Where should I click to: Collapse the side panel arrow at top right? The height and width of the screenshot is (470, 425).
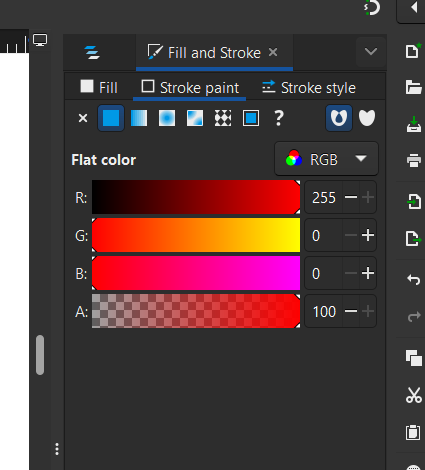coord(414,7)
